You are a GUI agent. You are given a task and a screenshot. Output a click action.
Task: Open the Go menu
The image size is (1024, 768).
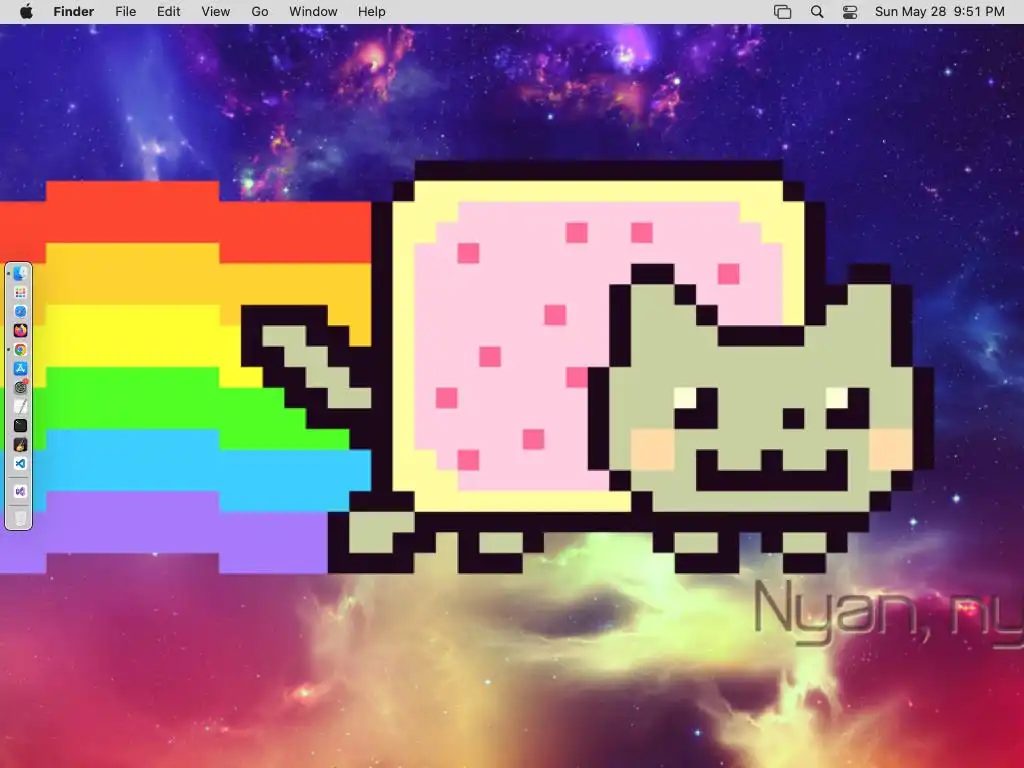tap(260, 12)
